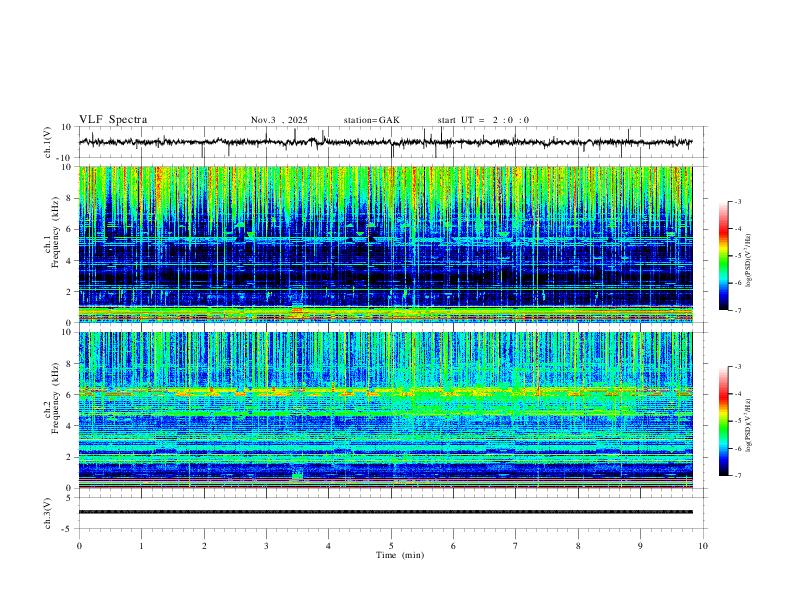Click time axis tick label "3"
The image size is (792, 612).
click(x=266, y=546)
